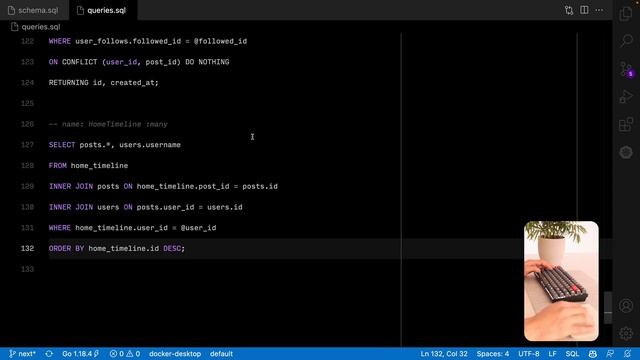
Task: Change indentation via Spaces: 4
Action: (x=493, y=354)
